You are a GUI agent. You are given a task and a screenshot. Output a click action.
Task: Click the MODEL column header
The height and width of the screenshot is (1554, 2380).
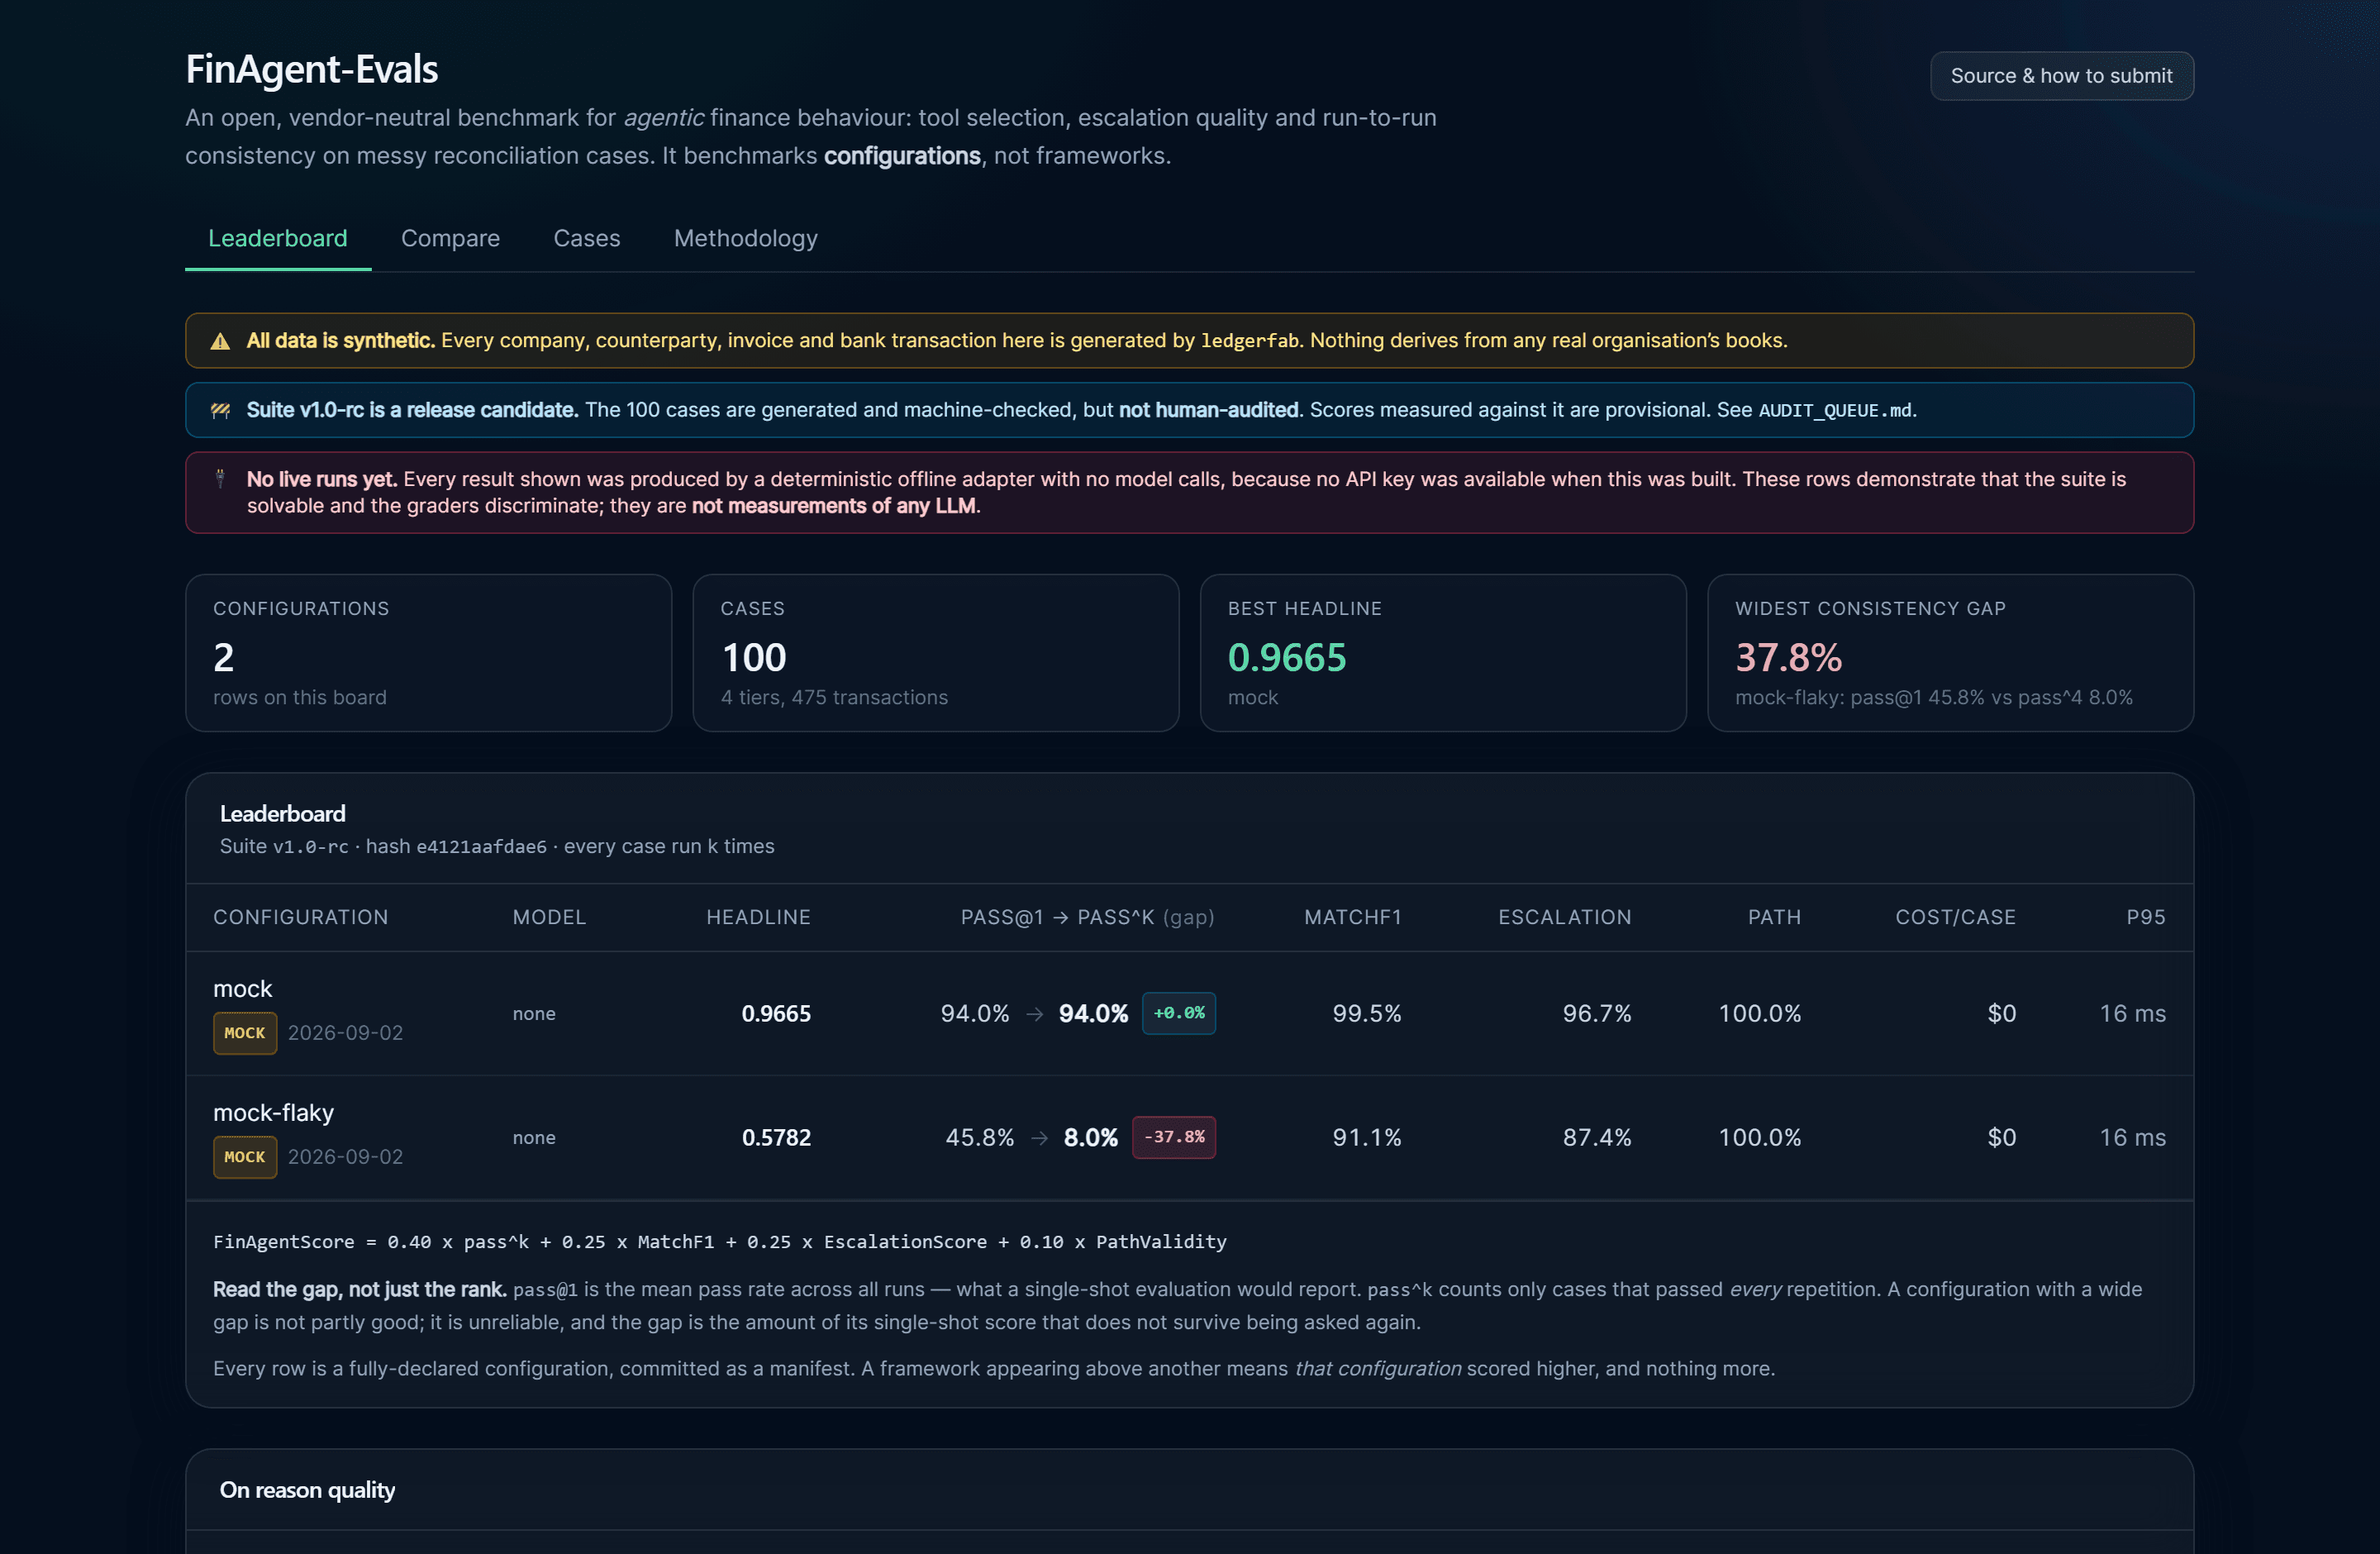(550, 917)
